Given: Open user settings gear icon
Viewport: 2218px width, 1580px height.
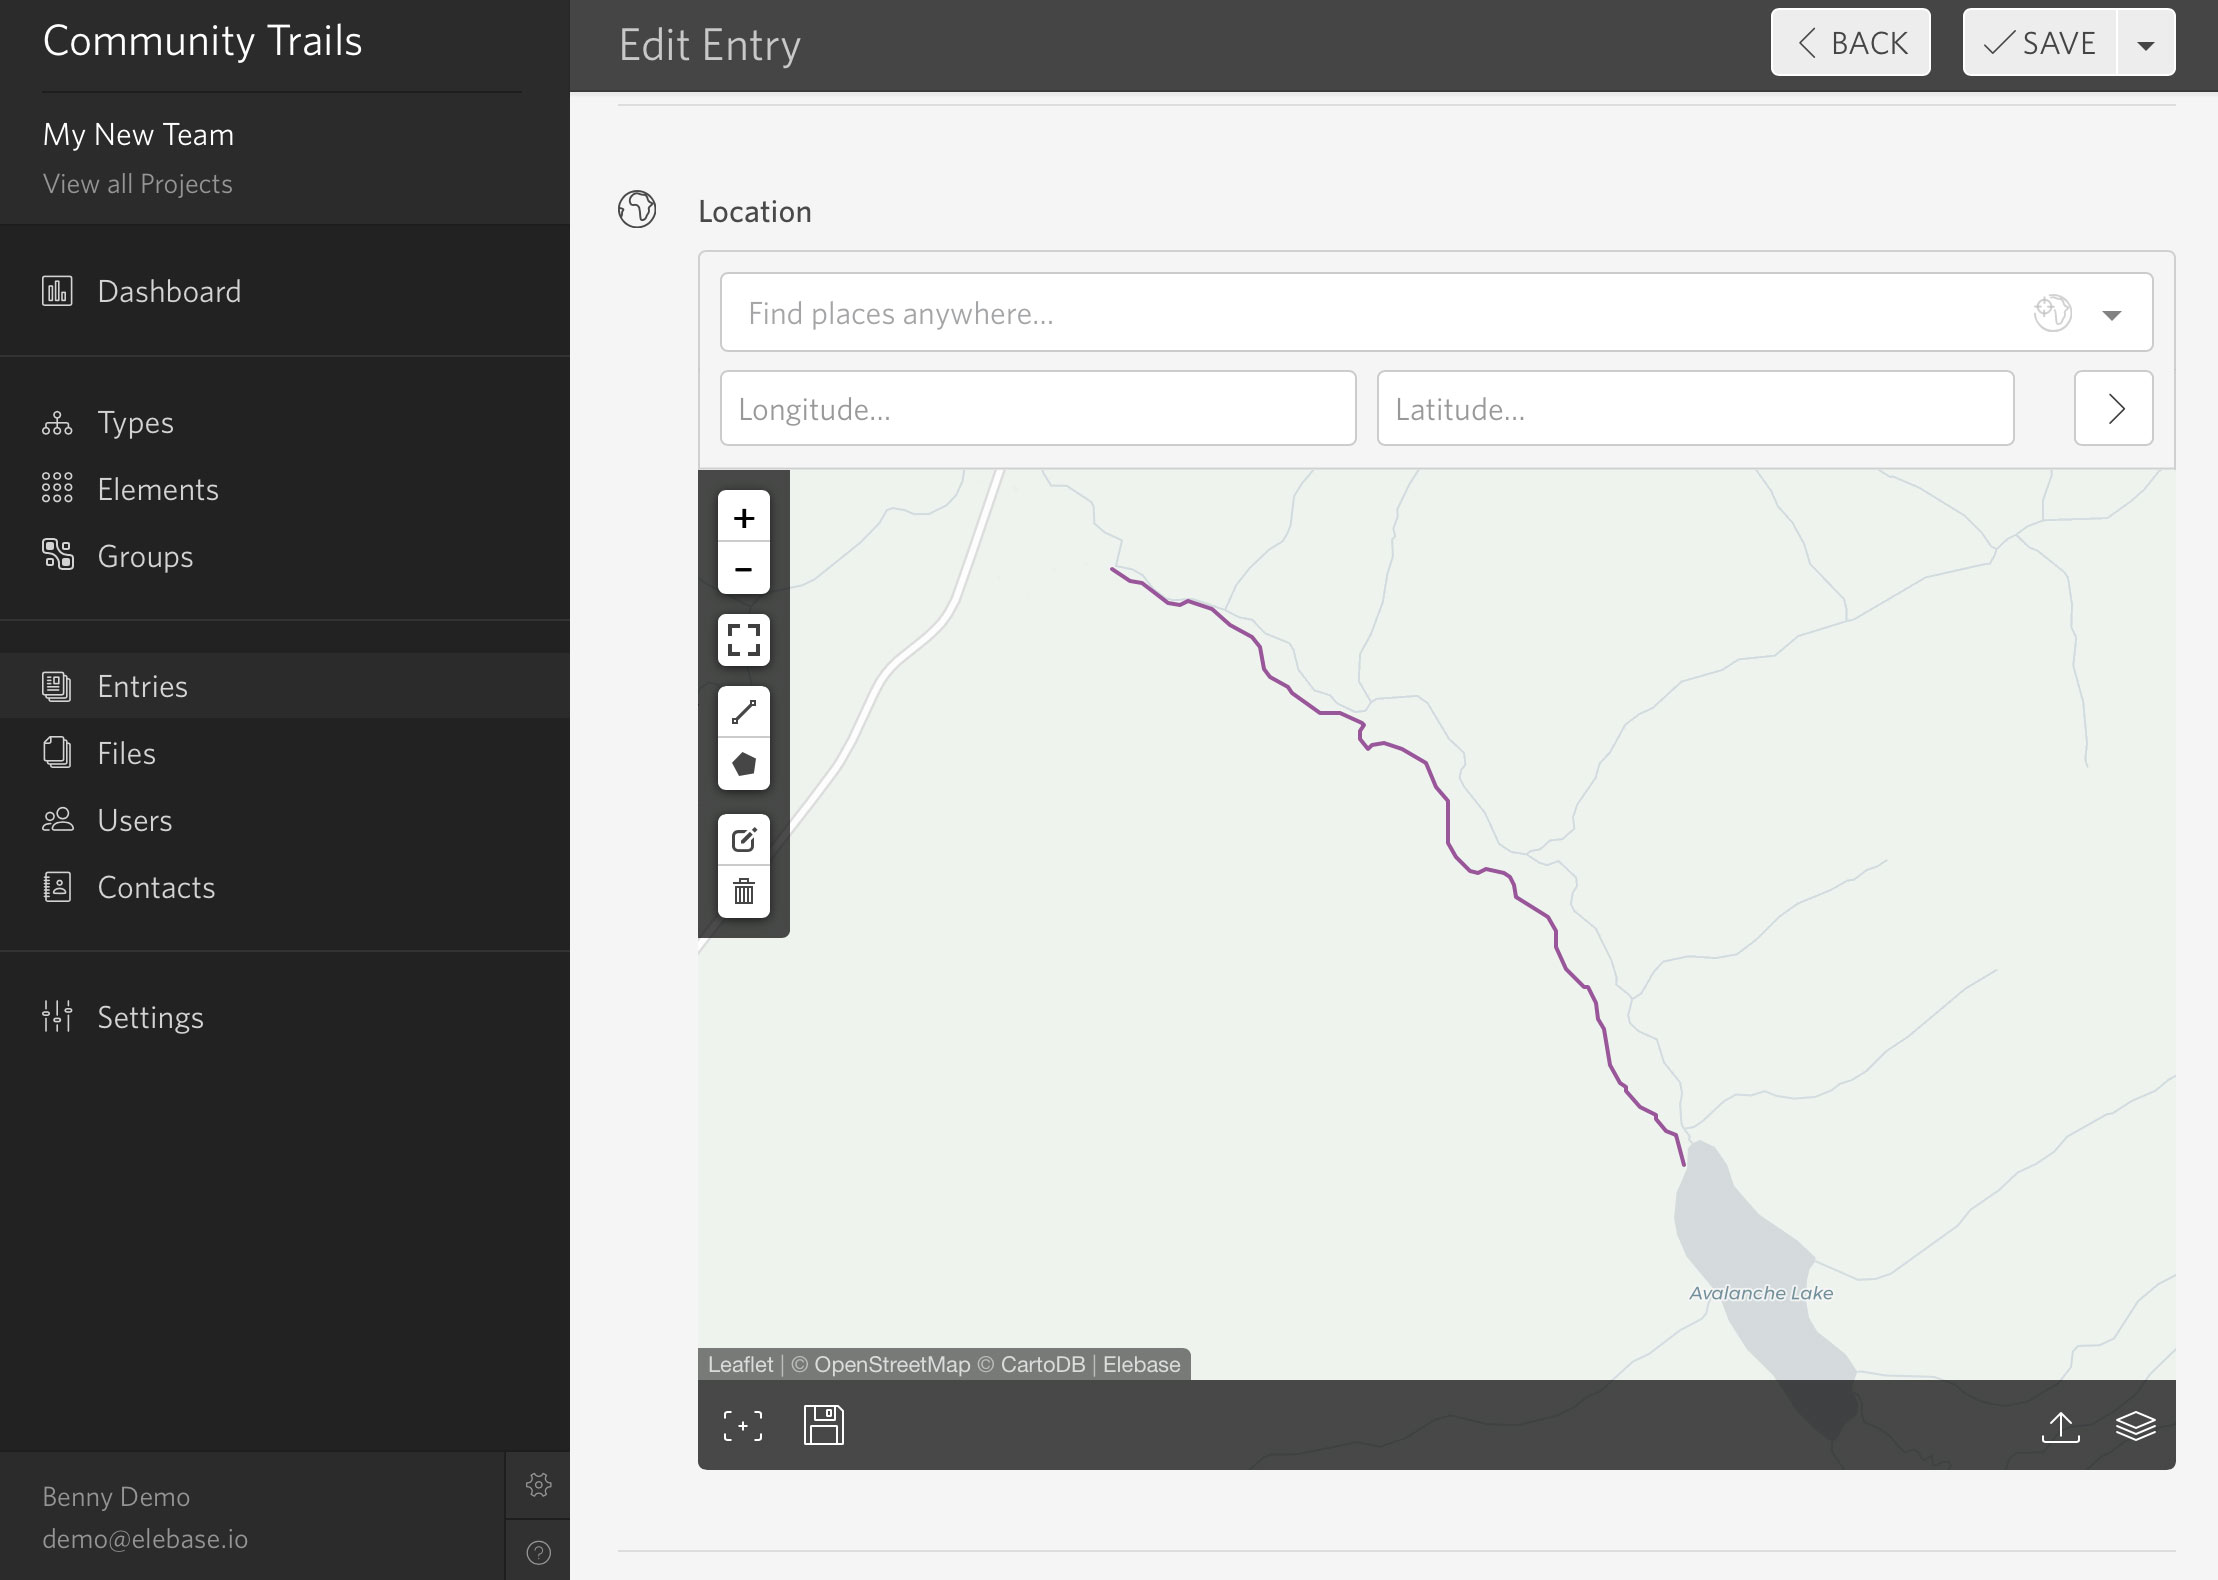Looking at the screenshot, I should [x=538, y=1485].
